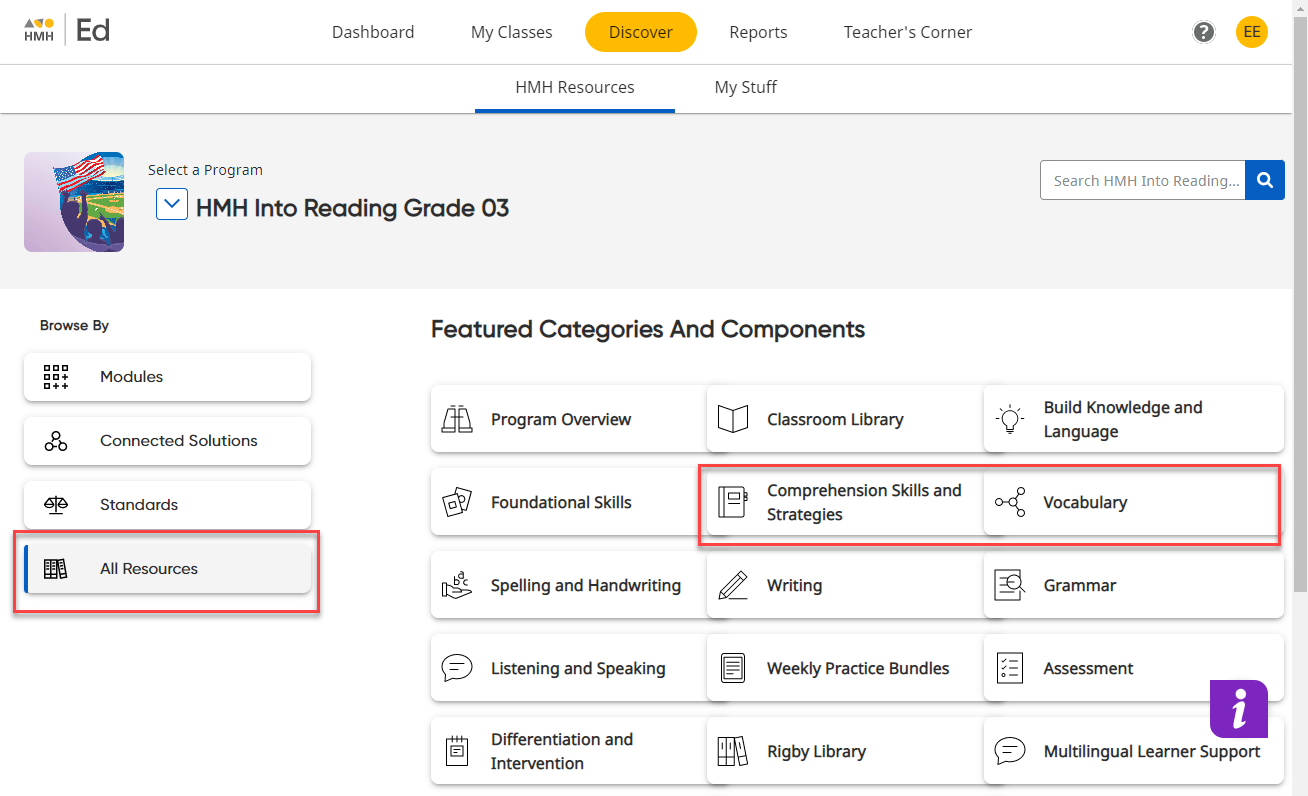Viewport: 1308px width, 796px height.
Task: Open Differentiation and Intervention resources
Action: pos(562,750)
